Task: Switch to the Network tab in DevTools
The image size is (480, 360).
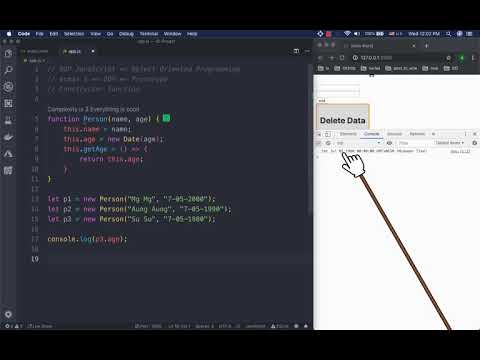Action: [x=417, y=134]
